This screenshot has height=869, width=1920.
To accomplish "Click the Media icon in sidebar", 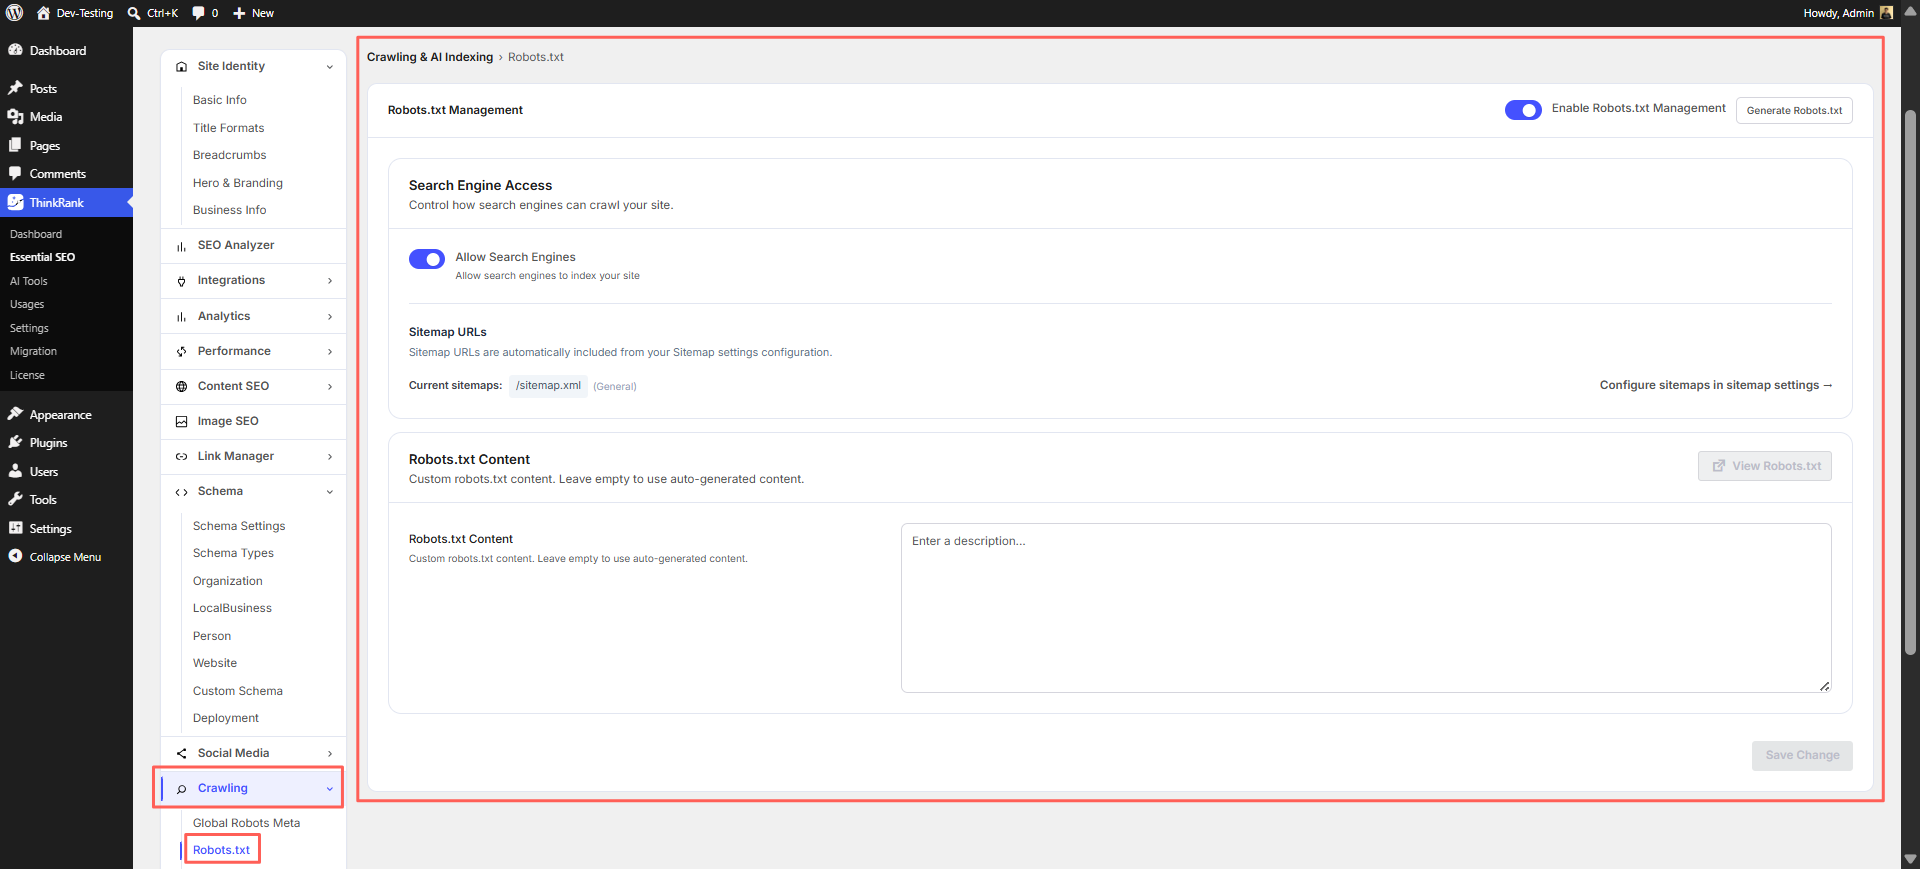I will click(15, 117).
